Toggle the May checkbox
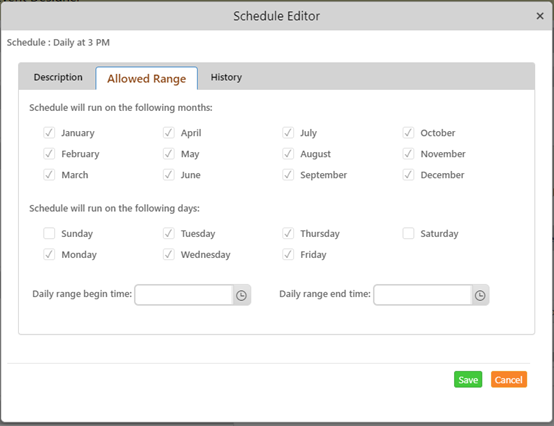Viewport: 554px width, 426px height. point(169,154)
